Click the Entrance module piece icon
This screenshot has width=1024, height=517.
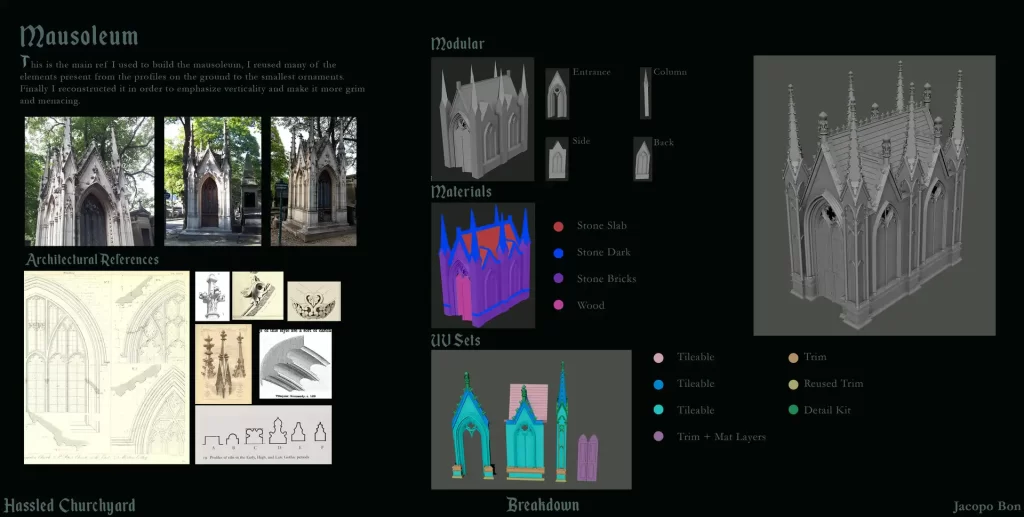(x=557, y=95)
